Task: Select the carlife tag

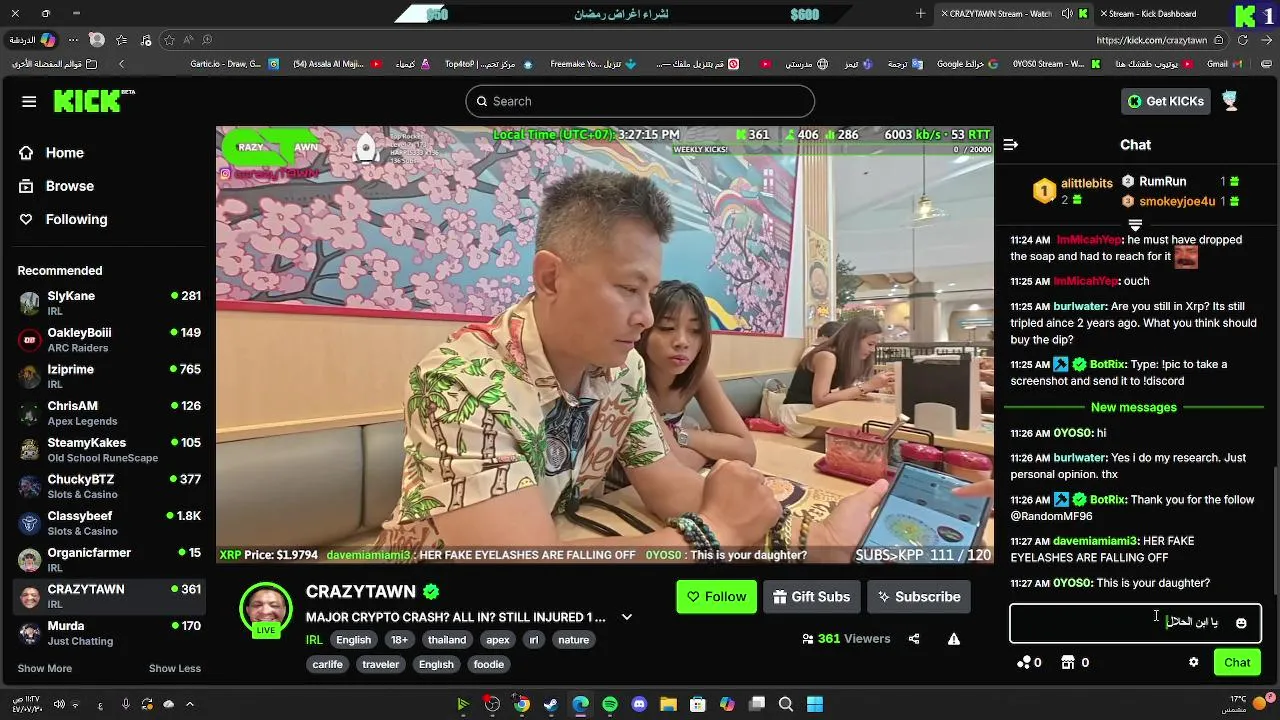Action: (x=327, y=664)
